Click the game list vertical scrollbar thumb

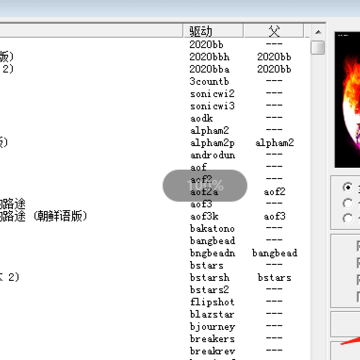pos(318,47)
